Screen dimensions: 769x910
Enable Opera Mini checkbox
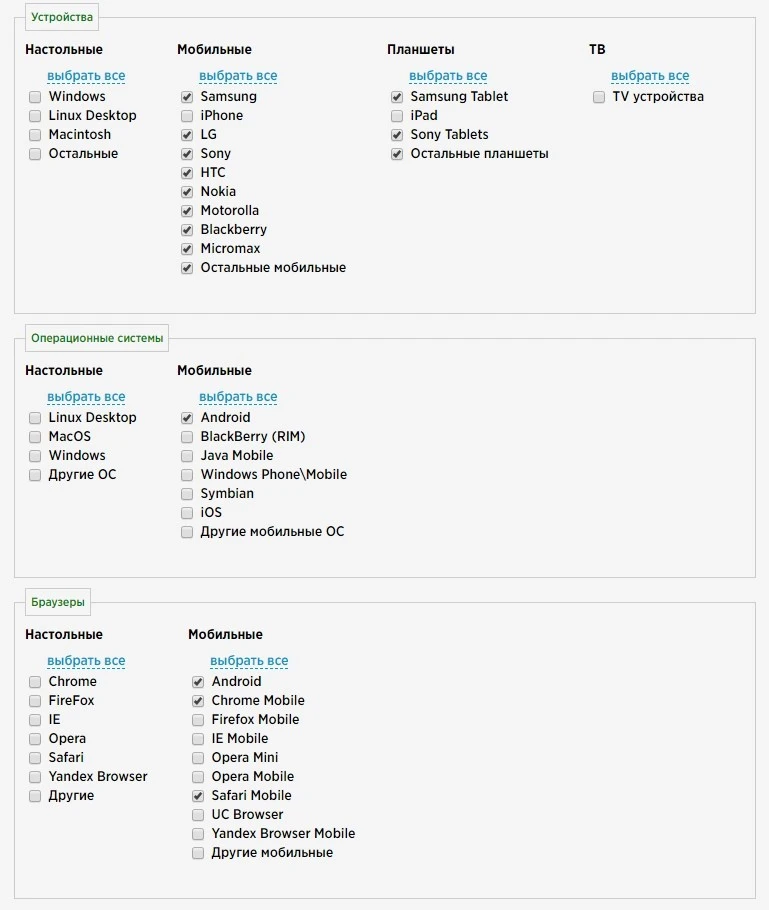pyautogui.click(x=198, y=758)
